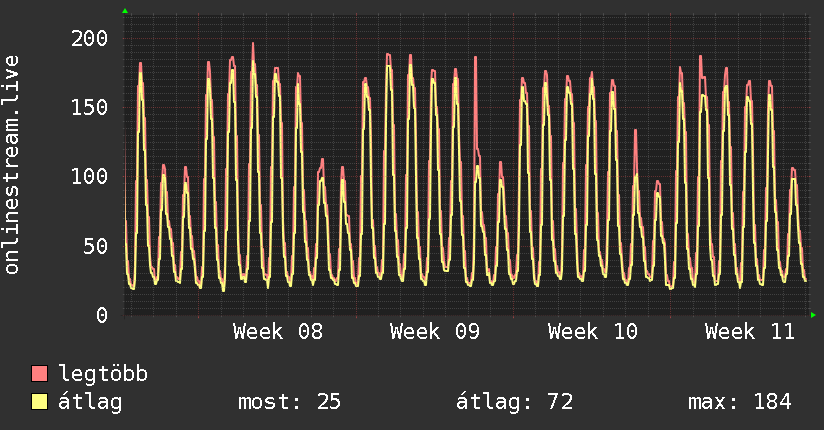This screenshot has width=824, height=430.
Task: Click the 'átlag: 72' average value
Action: (514, 402)
